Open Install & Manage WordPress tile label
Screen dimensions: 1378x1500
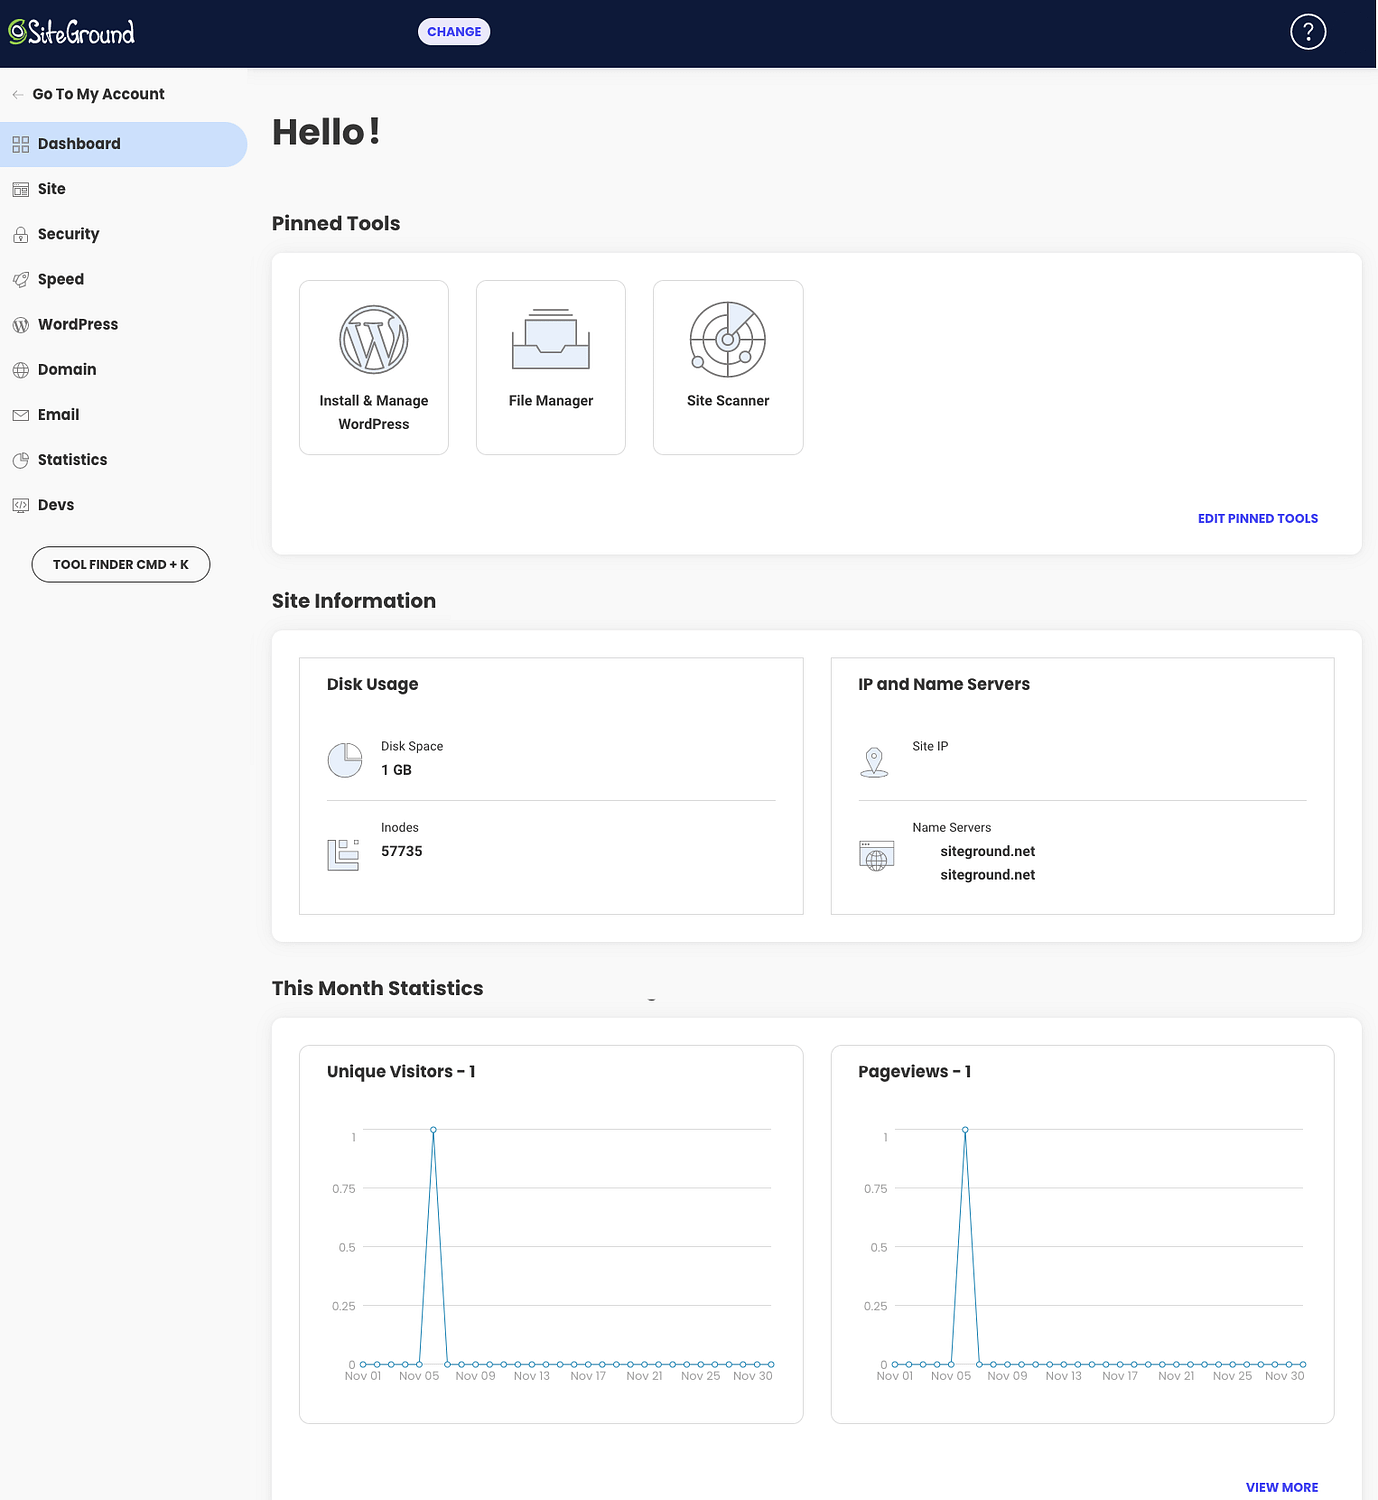pyautogui.click(x=374, y=412)
